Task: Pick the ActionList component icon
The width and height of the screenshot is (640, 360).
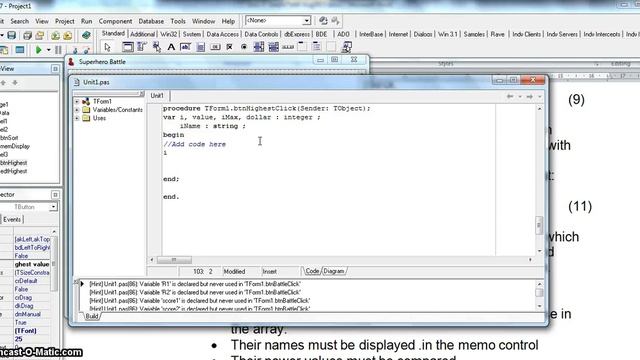Action: [x=347, y=47]
